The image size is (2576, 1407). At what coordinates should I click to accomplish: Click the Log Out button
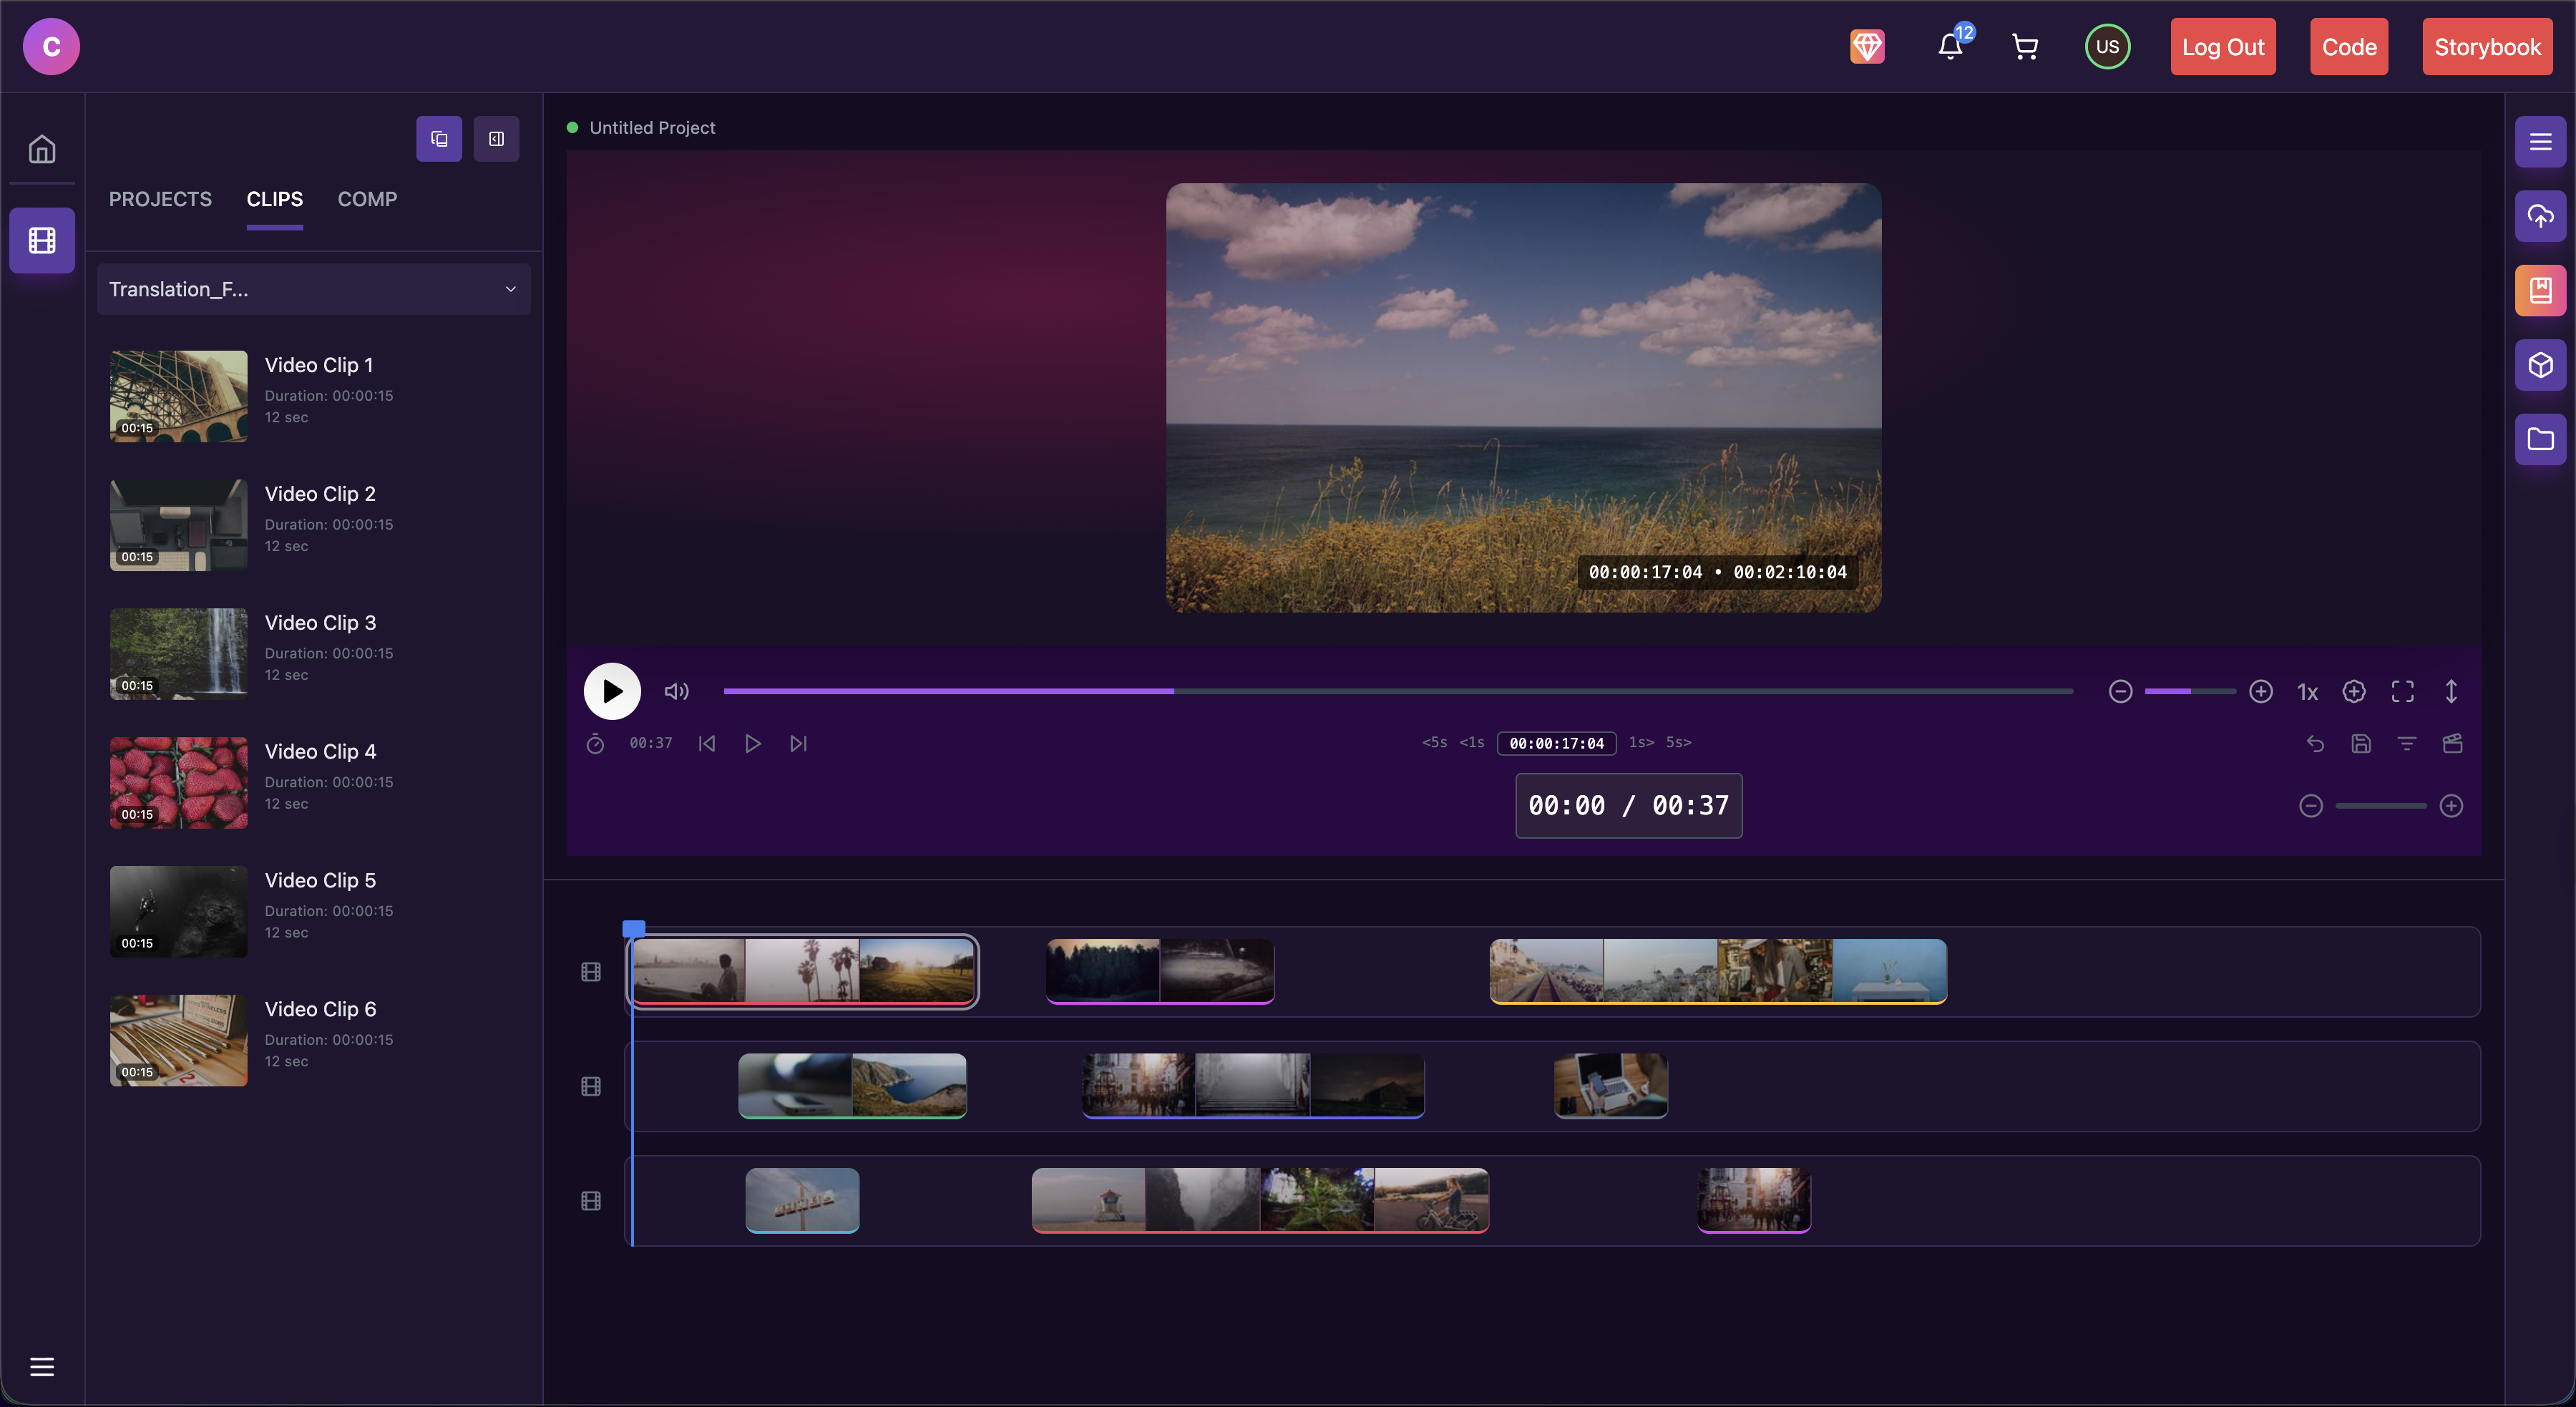coord(2222,46)
